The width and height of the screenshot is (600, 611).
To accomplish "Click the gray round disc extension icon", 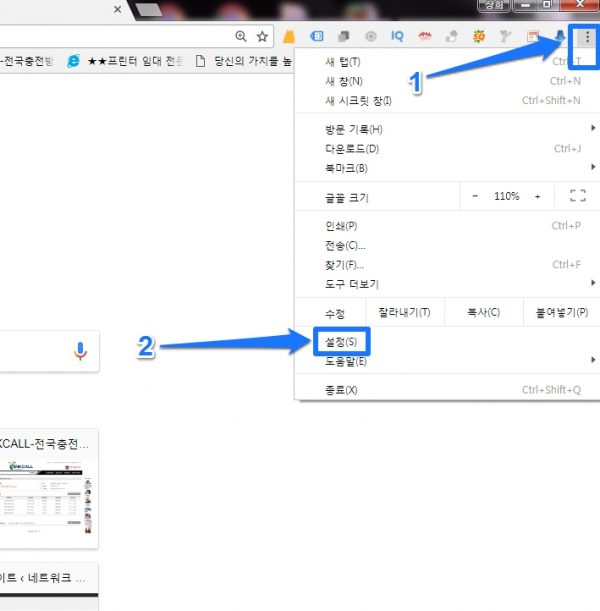I will pyautogui.click(x=371, y=37).
